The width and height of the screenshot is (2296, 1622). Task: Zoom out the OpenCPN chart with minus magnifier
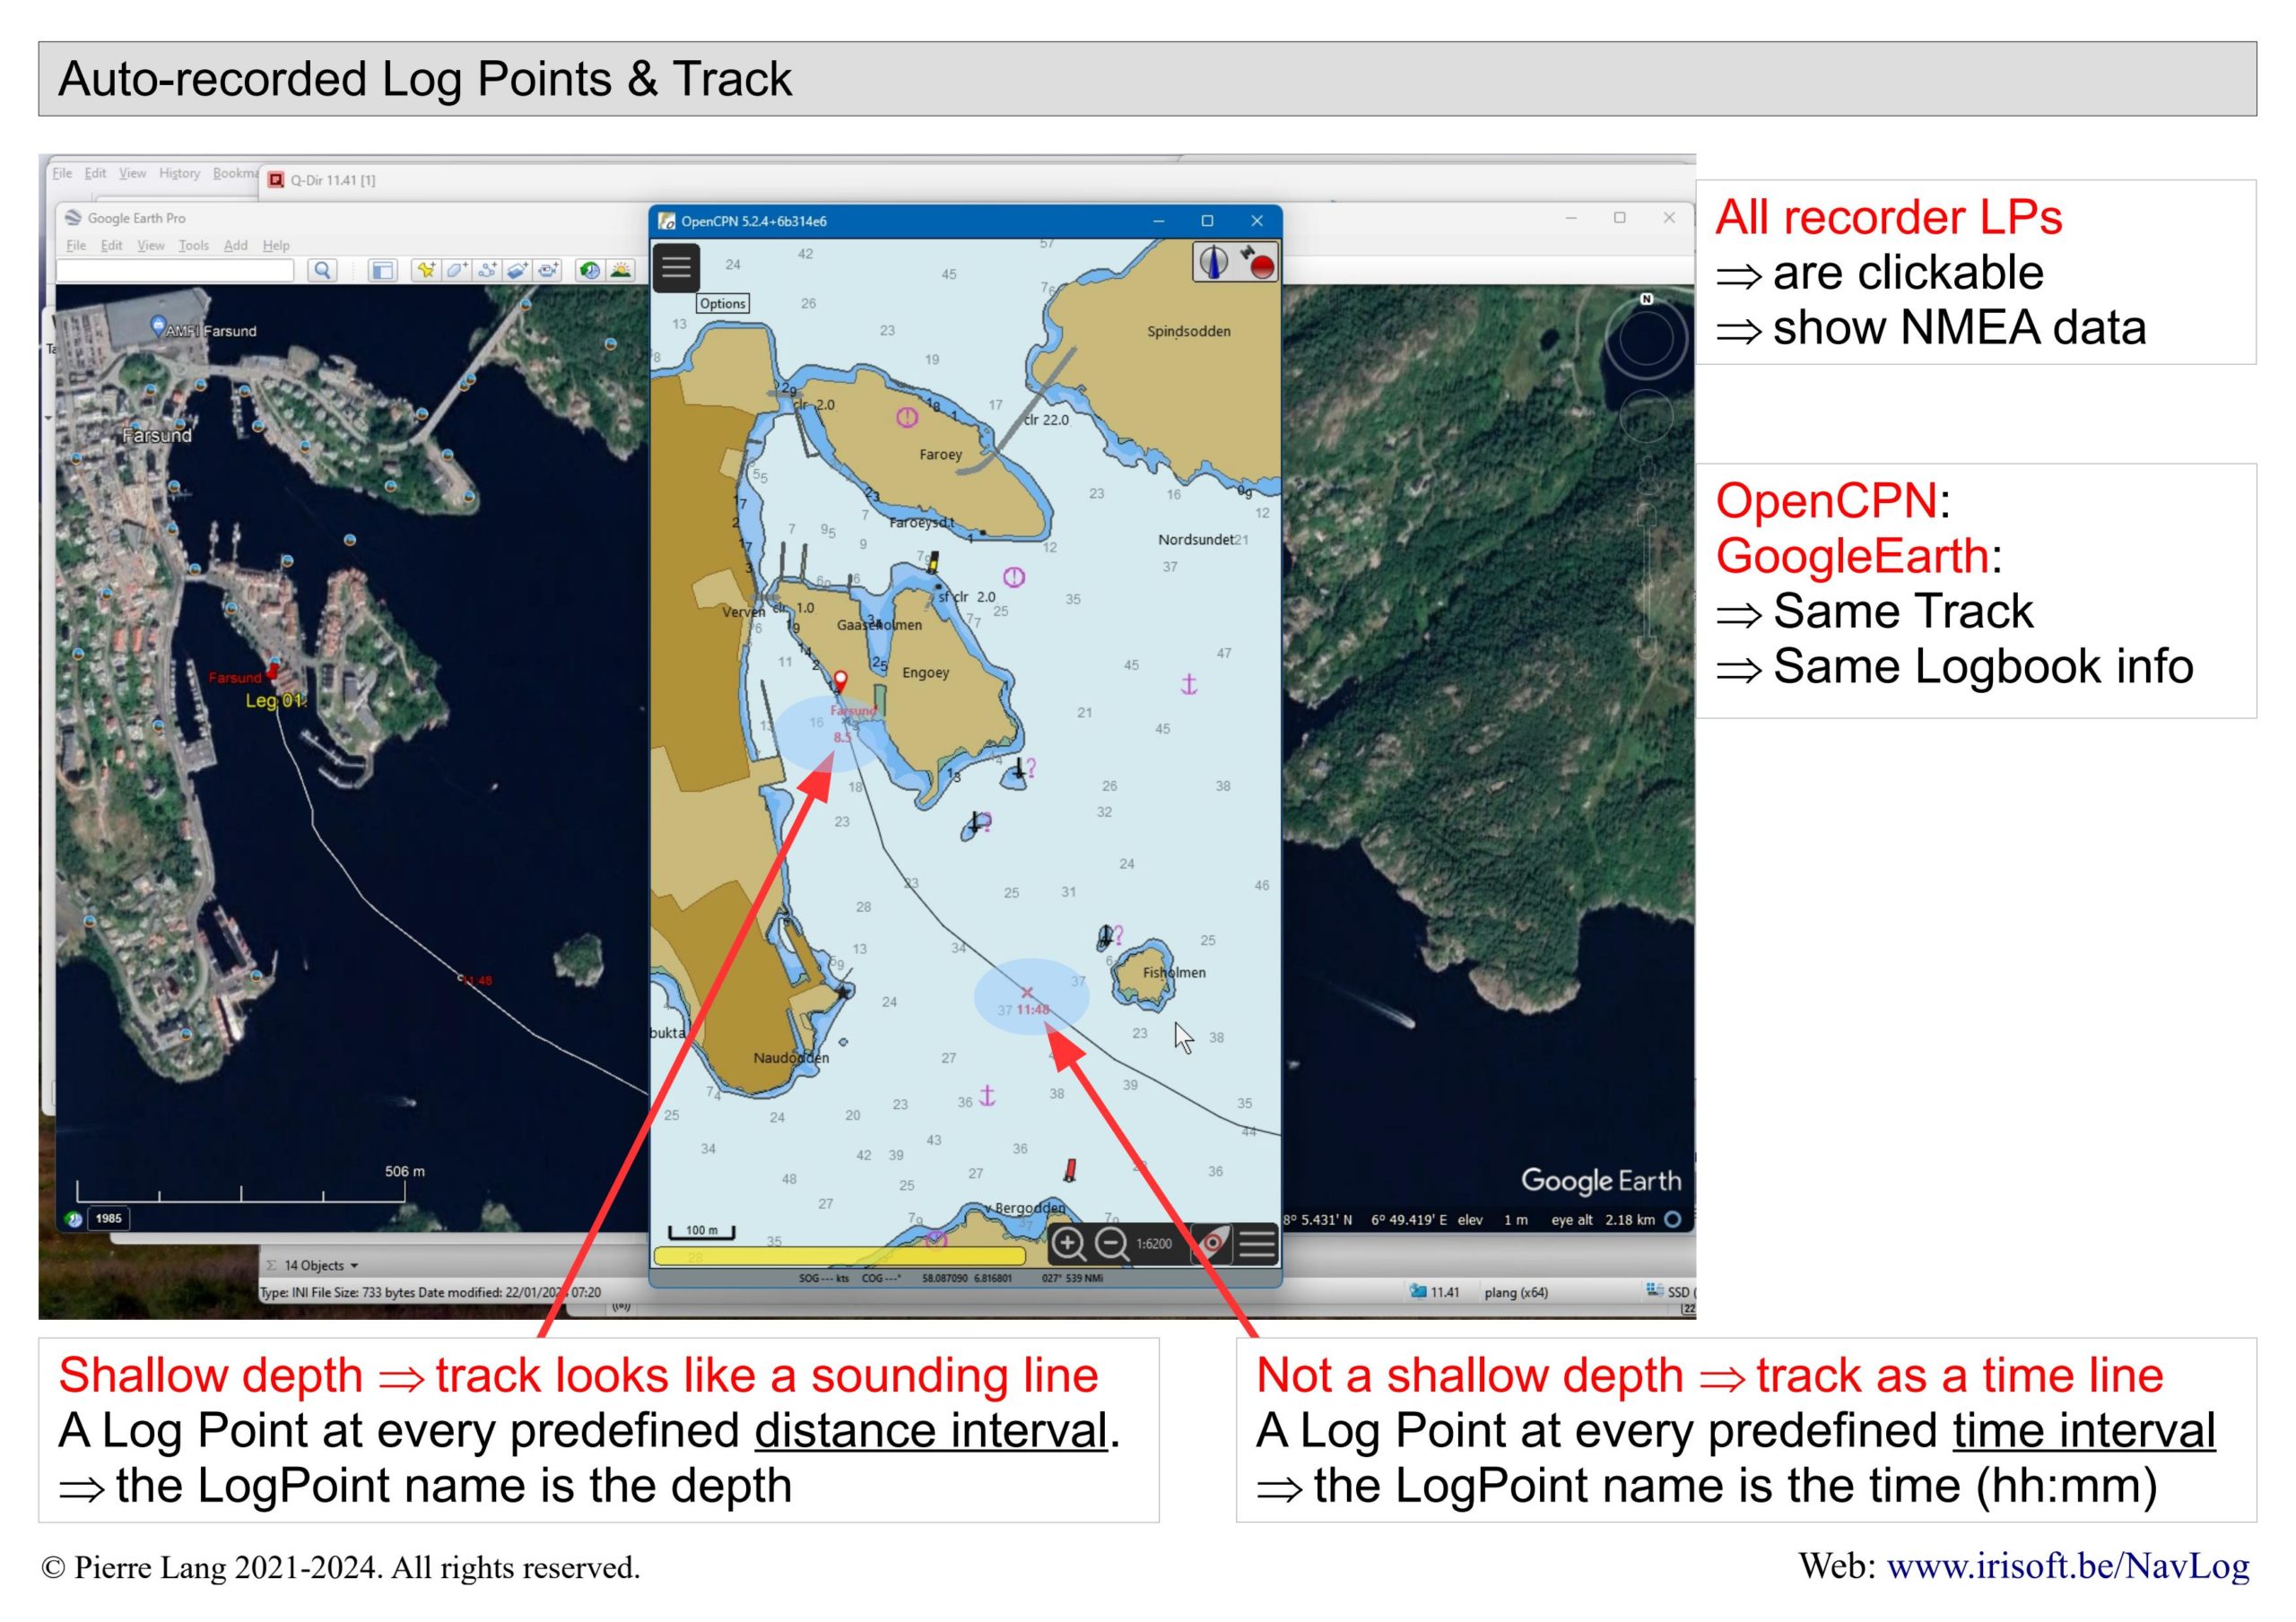pos(1110,1244)
